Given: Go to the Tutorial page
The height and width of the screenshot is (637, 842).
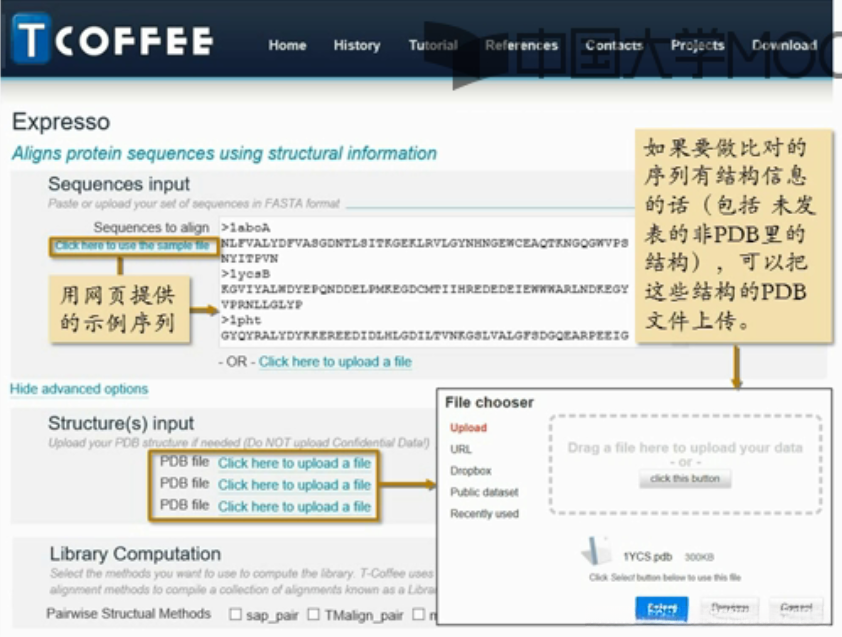Looking at the screenshot, I should click(x=433, y=45).
